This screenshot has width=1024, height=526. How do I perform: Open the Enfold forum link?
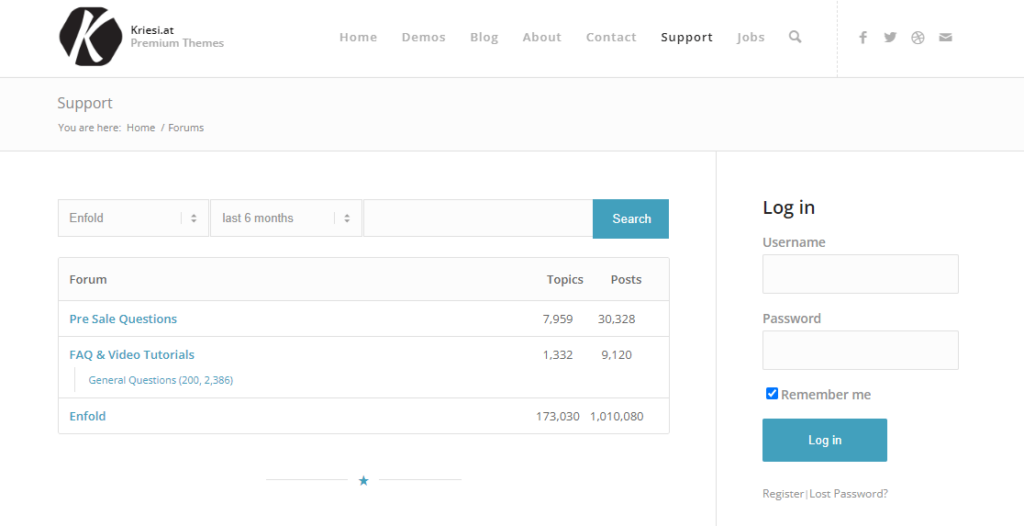click(88, 416)
